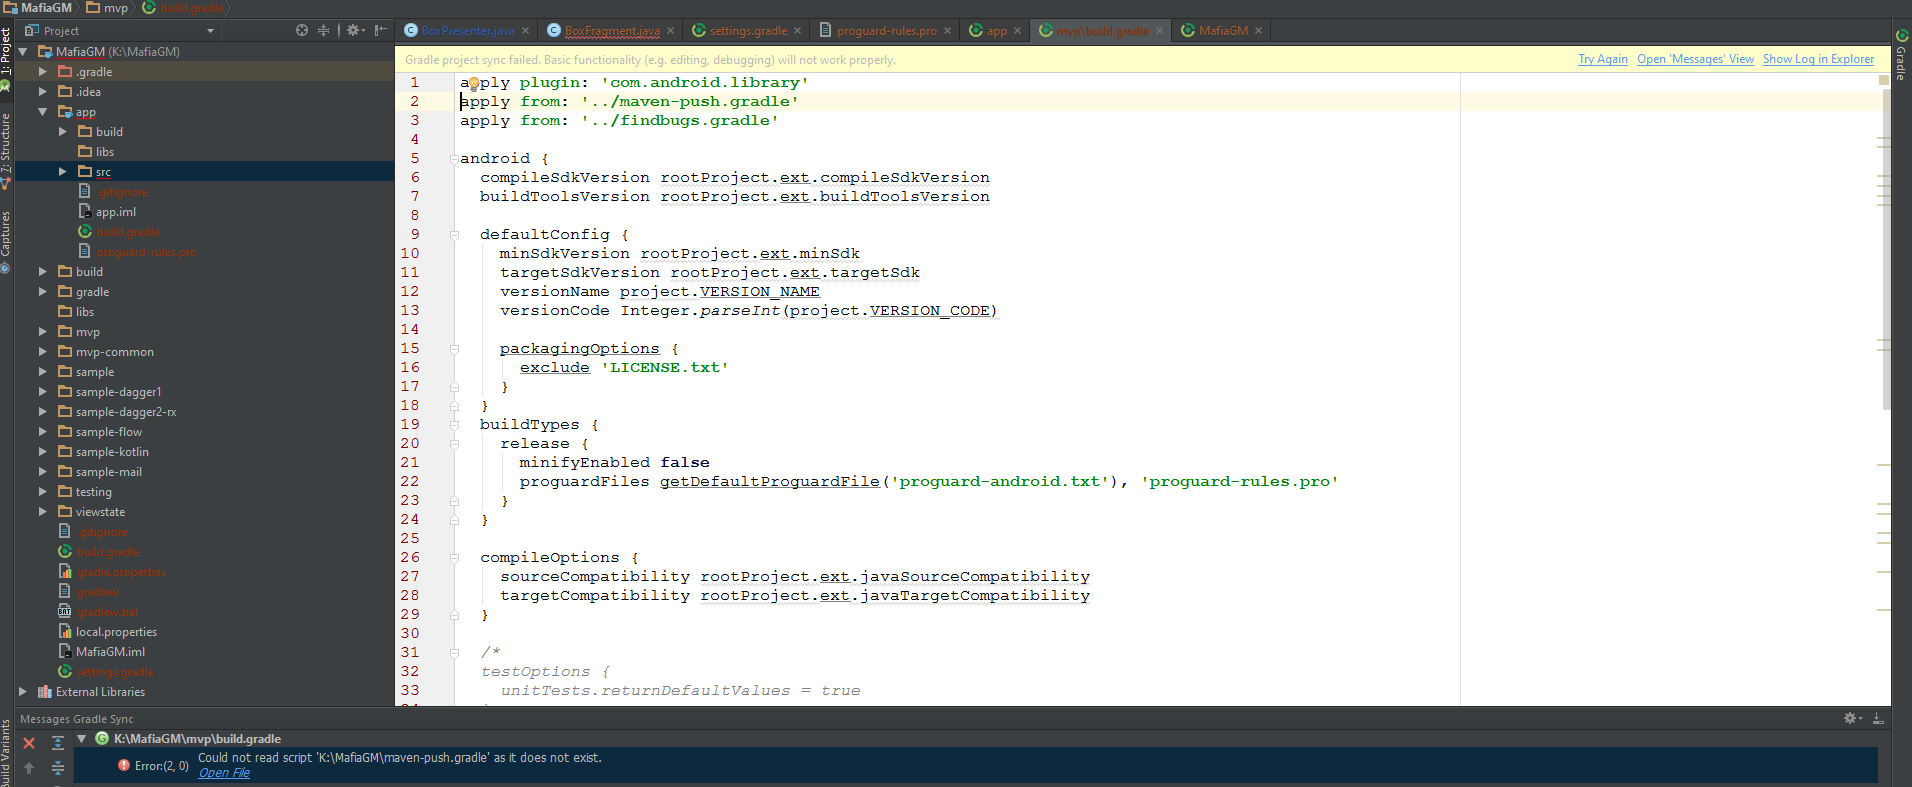This screenshot has width=1912, height=787.
Task: Select the viewstate folder
Action: [x=100, y=512]
